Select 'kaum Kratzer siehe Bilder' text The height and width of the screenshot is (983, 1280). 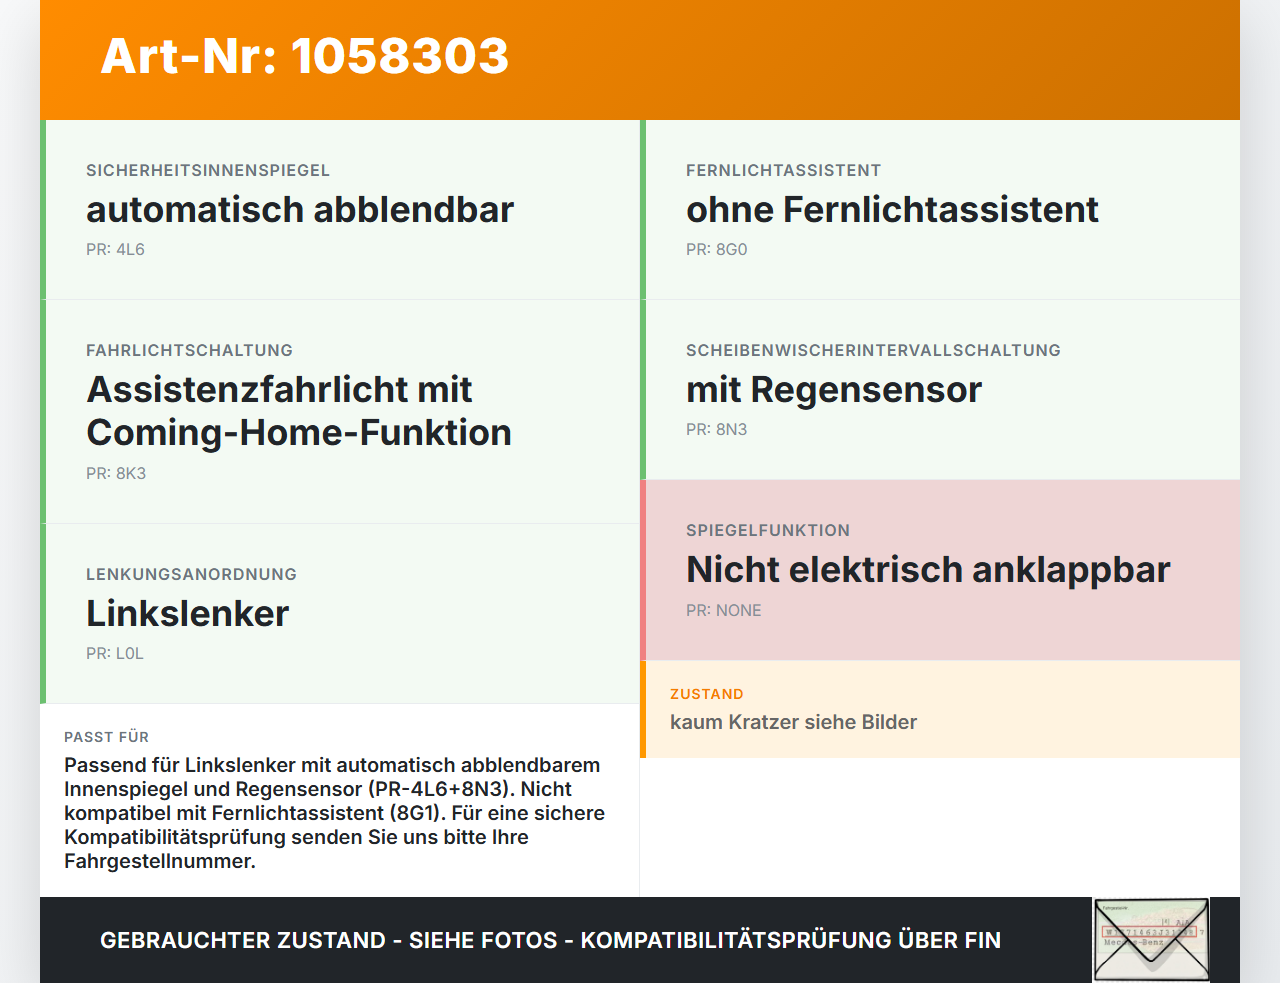coord(793,722)
